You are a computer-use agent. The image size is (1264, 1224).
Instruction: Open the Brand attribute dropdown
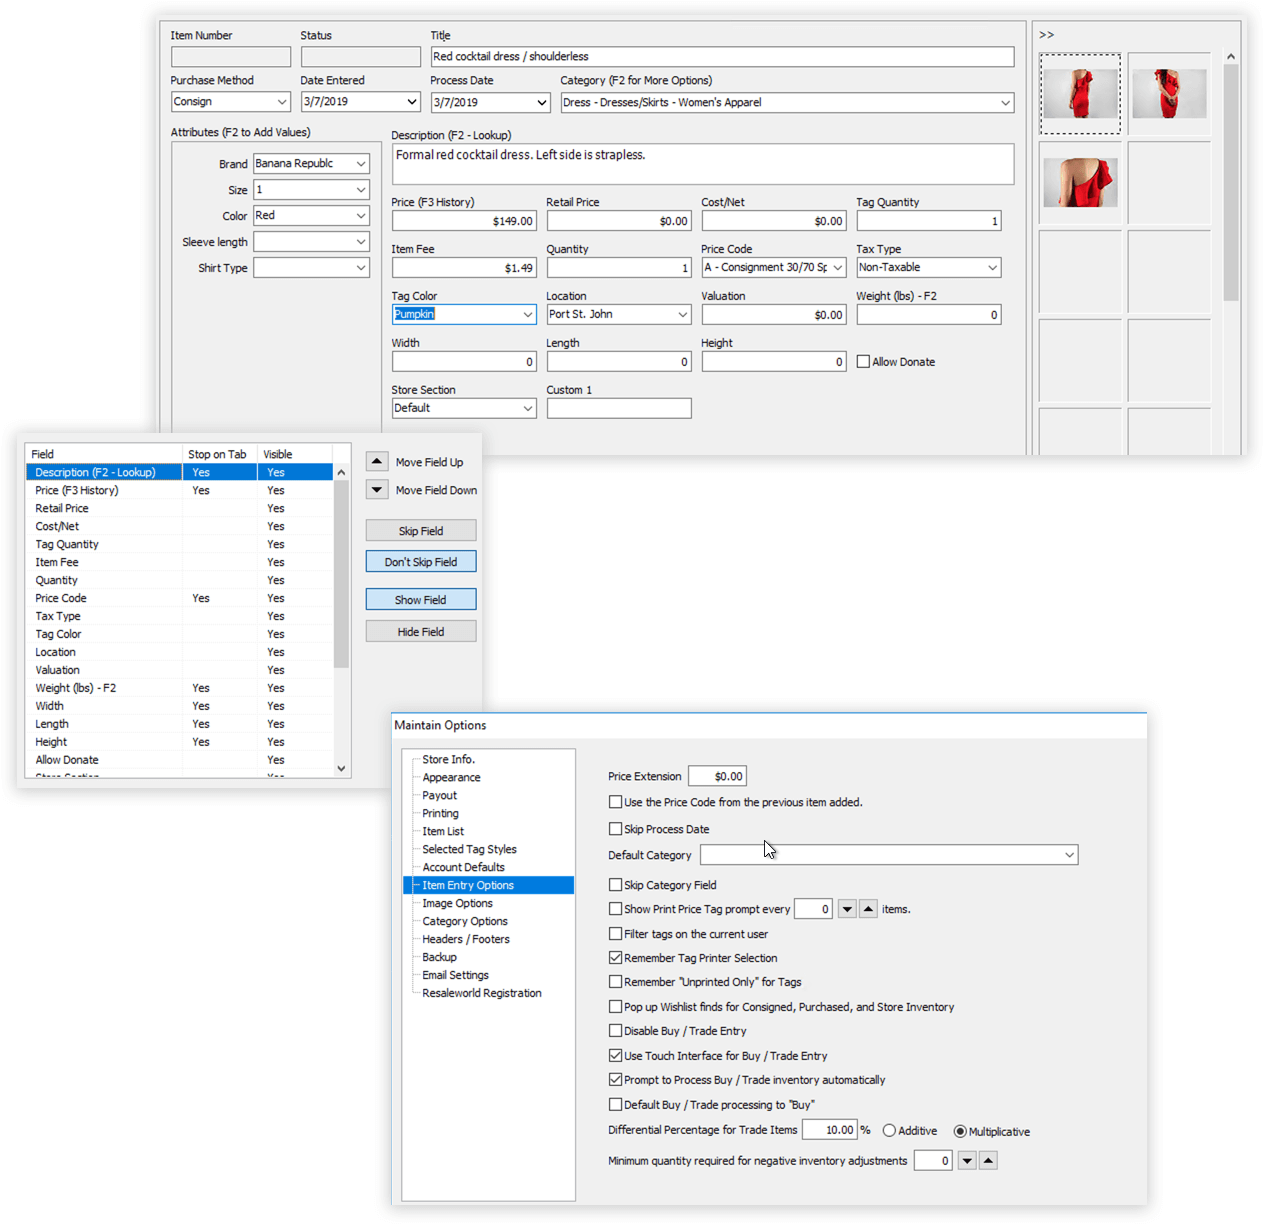361,164
